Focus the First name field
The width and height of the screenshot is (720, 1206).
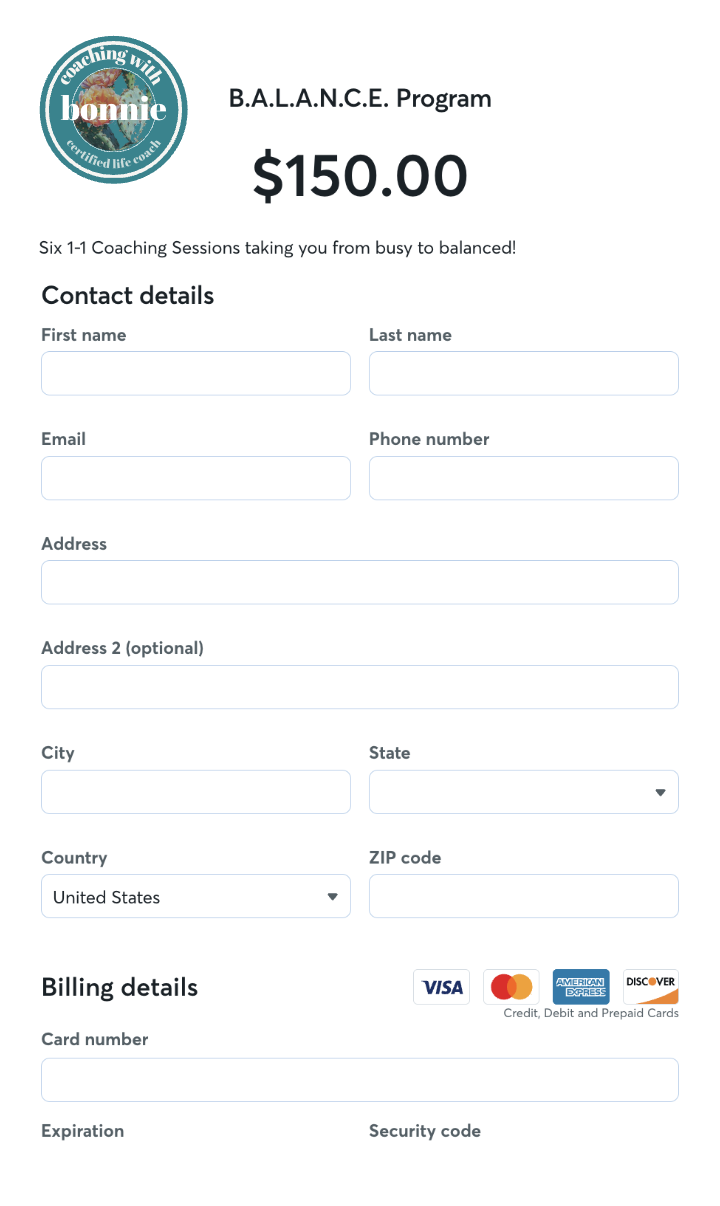click(195, 373)
